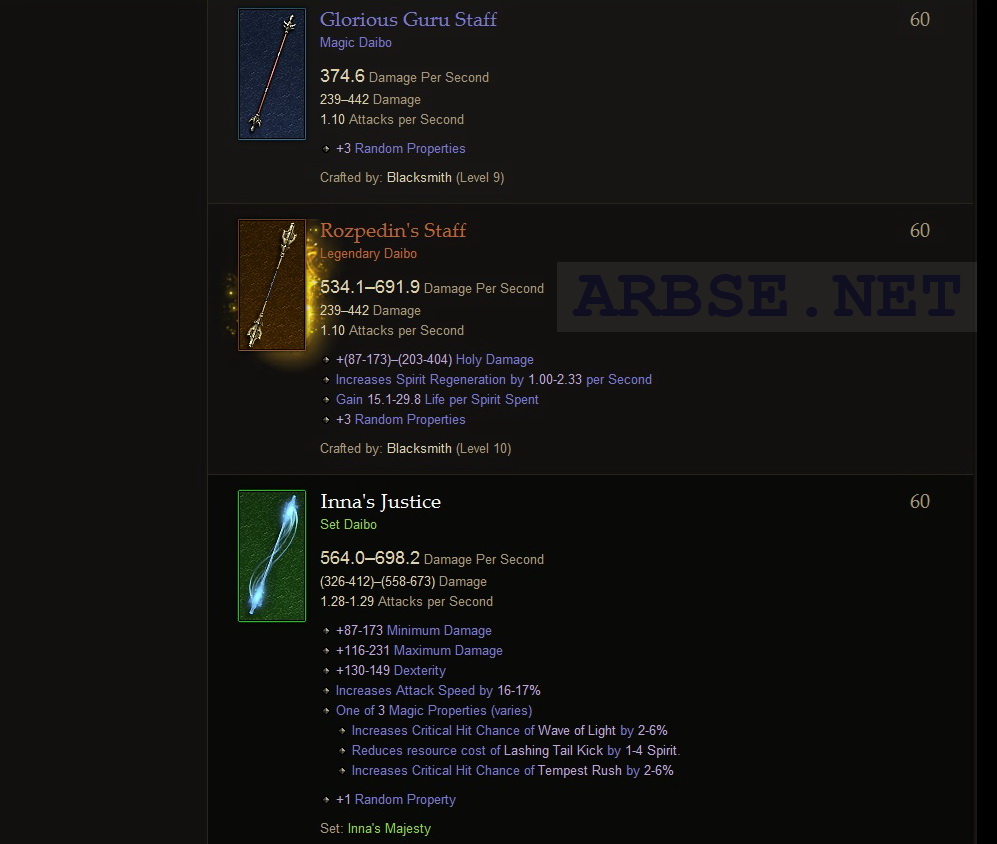Click the +116-231 Maximum Damage line
Viewport: 997px width, 844px height.
pos(419,651)
